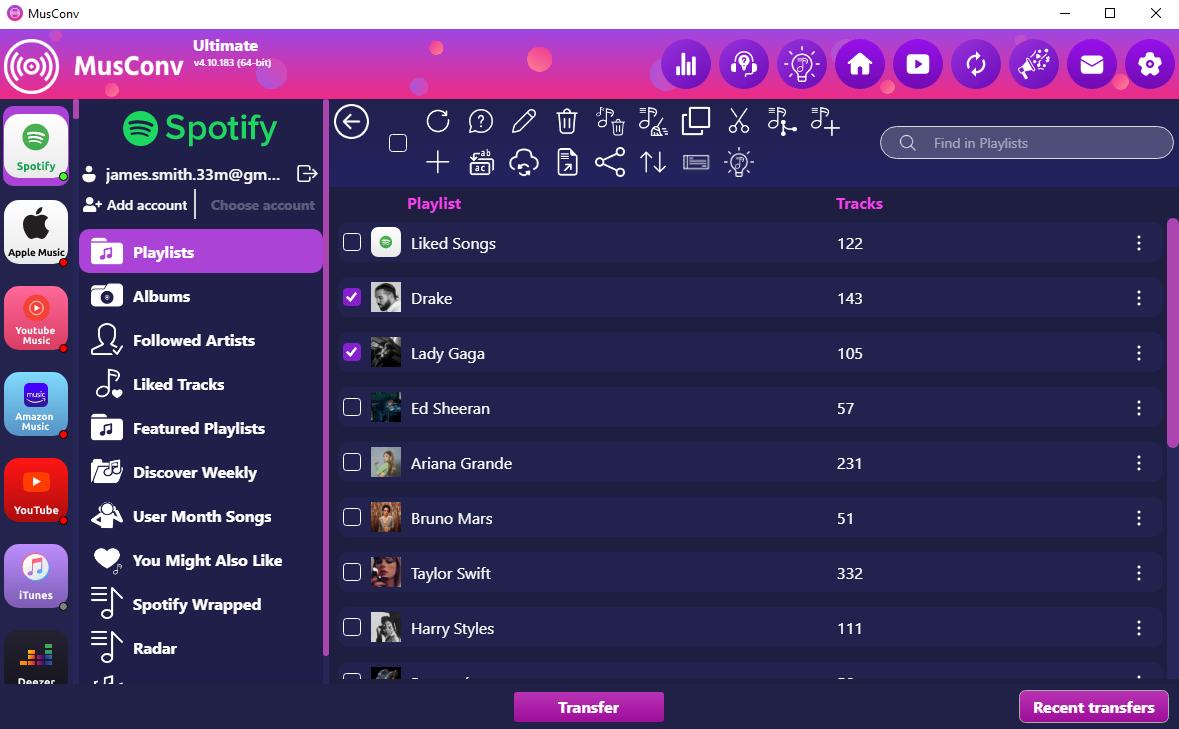
Task: Click the trash delete icon
Action: 567,121
